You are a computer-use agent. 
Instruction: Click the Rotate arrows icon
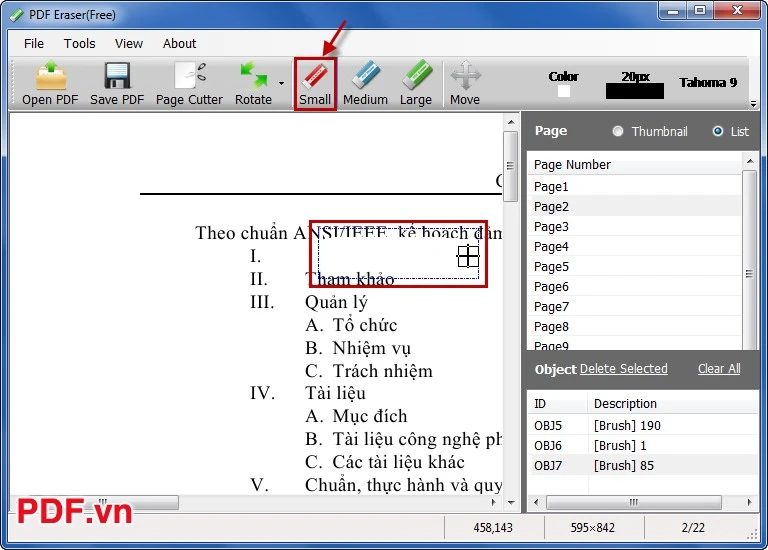click(x=253, y=75)
